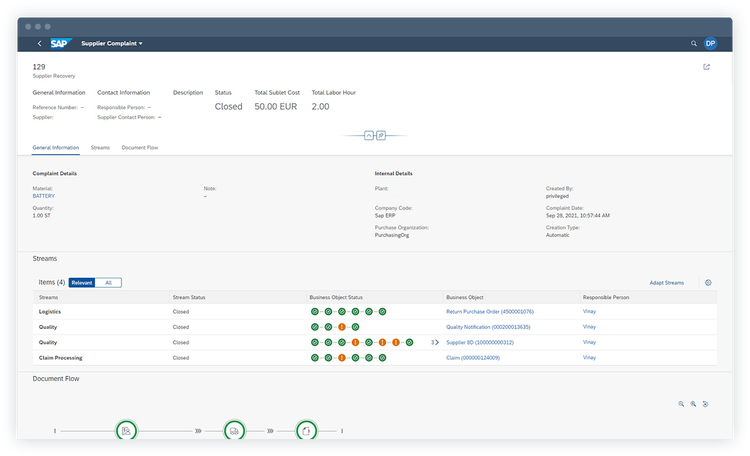750x456 pixels.
Task: Select the All items filter
Action: point(108,283)
